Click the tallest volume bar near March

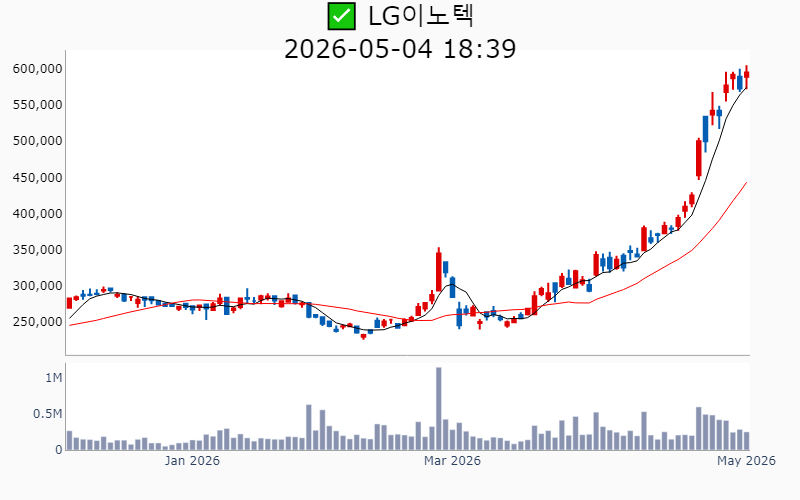[x=439, y=408]
